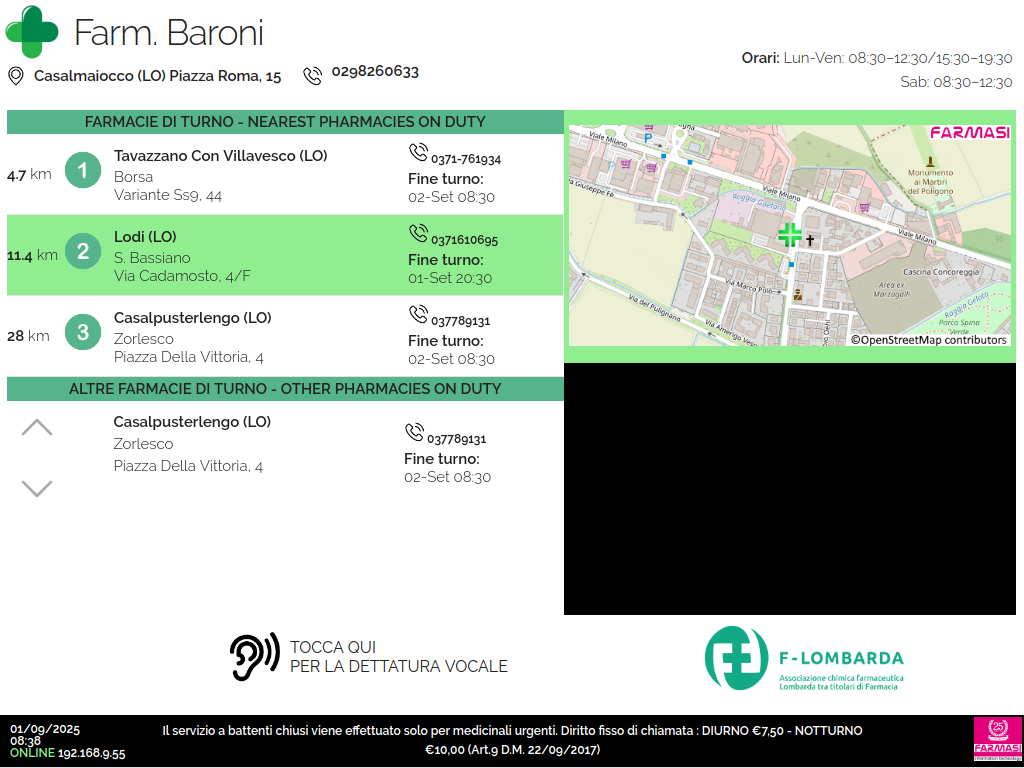The height and width of the screenshot is (768, 1024).
Task: Click phone icon for Lodi S. Bassiano
Action: (x=418, y=233)
